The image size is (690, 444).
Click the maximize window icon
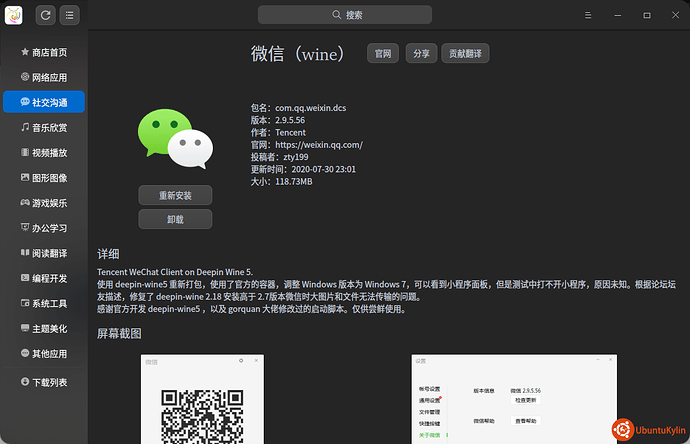647,15
